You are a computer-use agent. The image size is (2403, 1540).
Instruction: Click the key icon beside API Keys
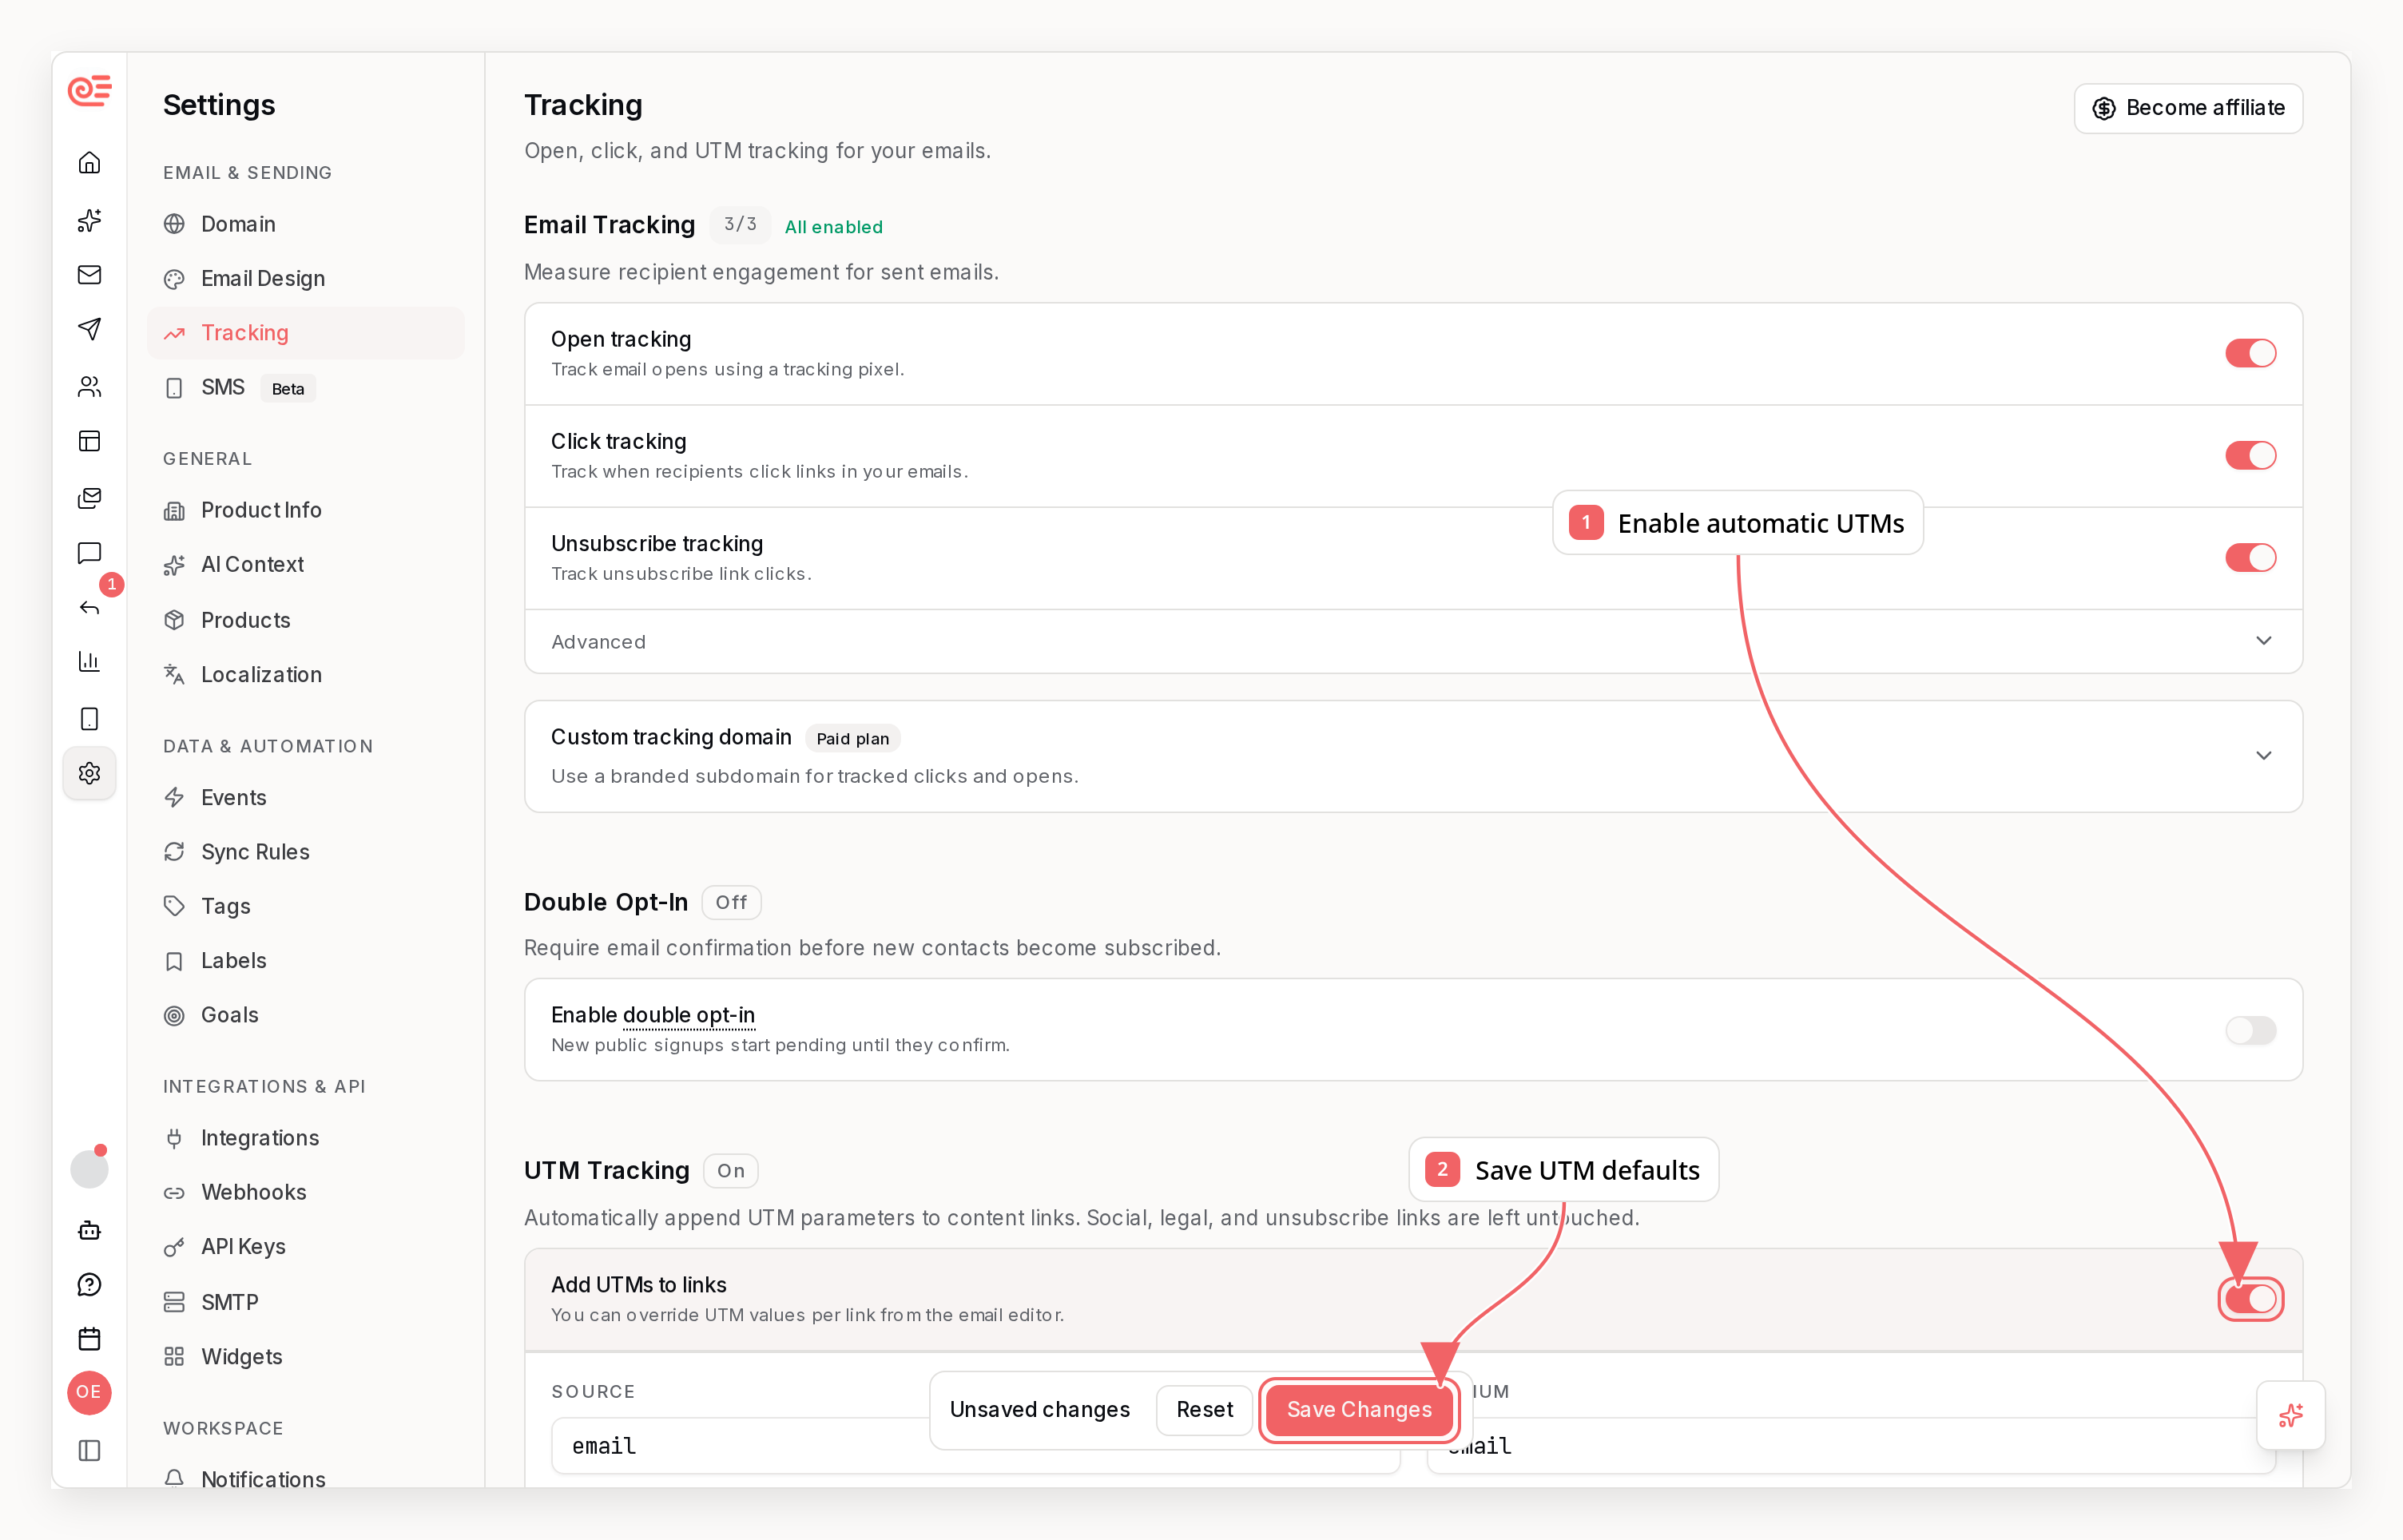[x=174, y=1247]
